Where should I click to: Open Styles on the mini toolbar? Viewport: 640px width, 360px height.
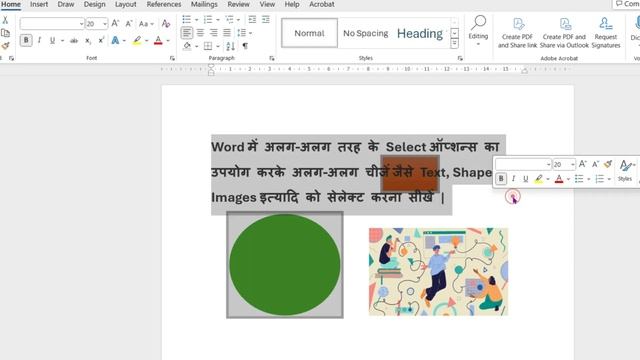(x=625, y=171)
